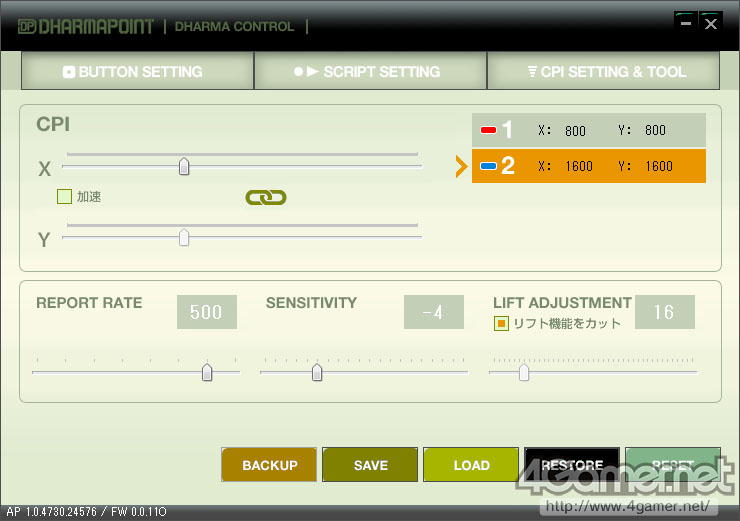This screenshot has width=740, height=521.
Task: Click the RESTORE button
Action: point(572,465)
